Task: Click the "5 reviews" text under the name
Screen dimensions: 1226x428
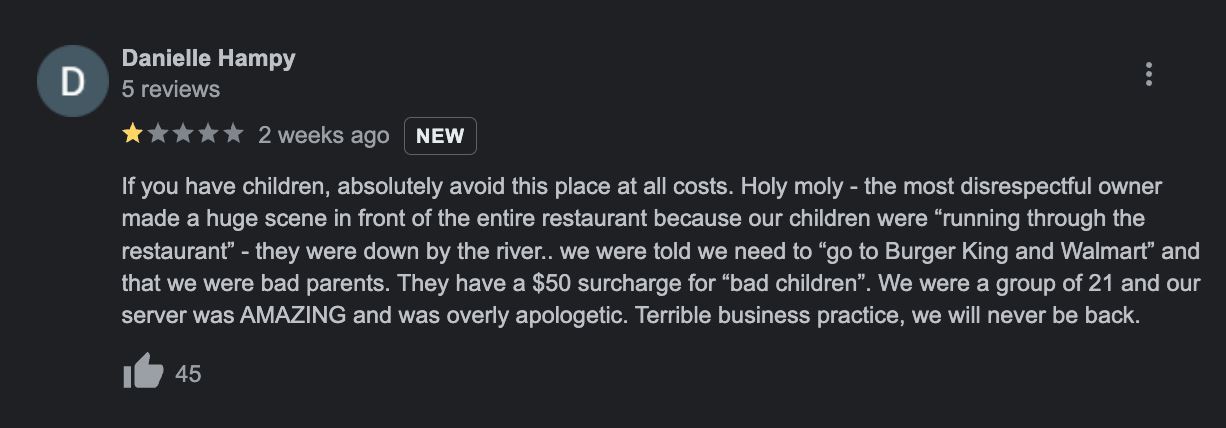Action: click(x=170, y=89)
